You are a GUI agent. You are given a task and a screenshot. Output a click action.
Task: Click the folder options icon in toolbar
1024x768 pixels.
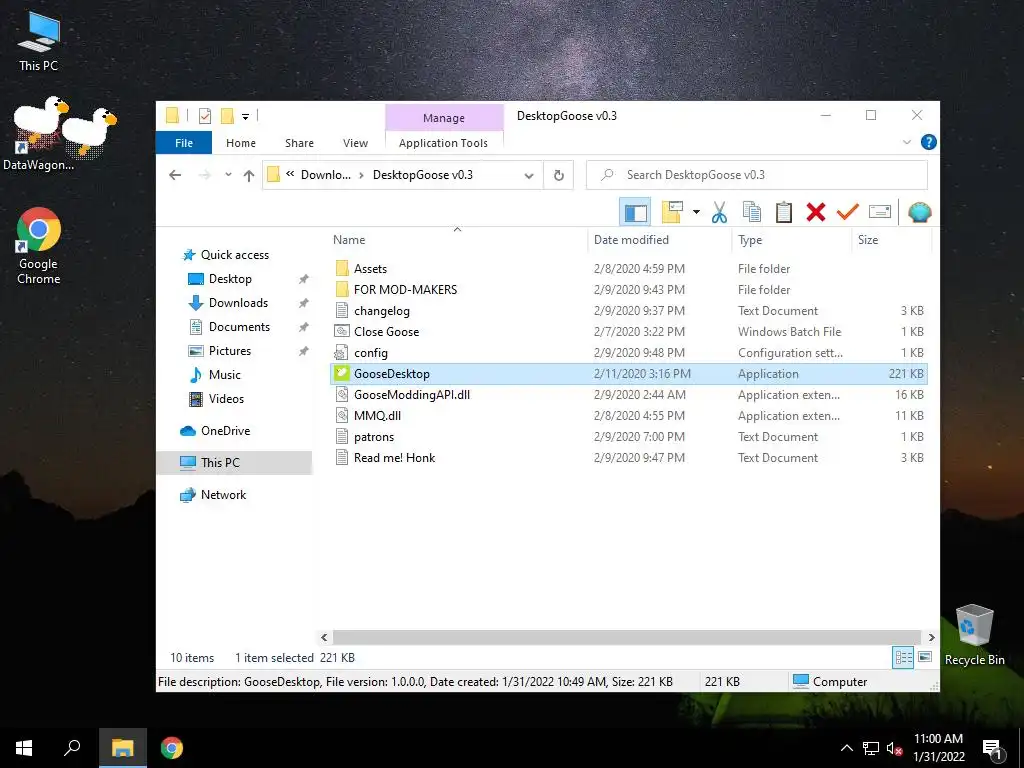(672, 212)
